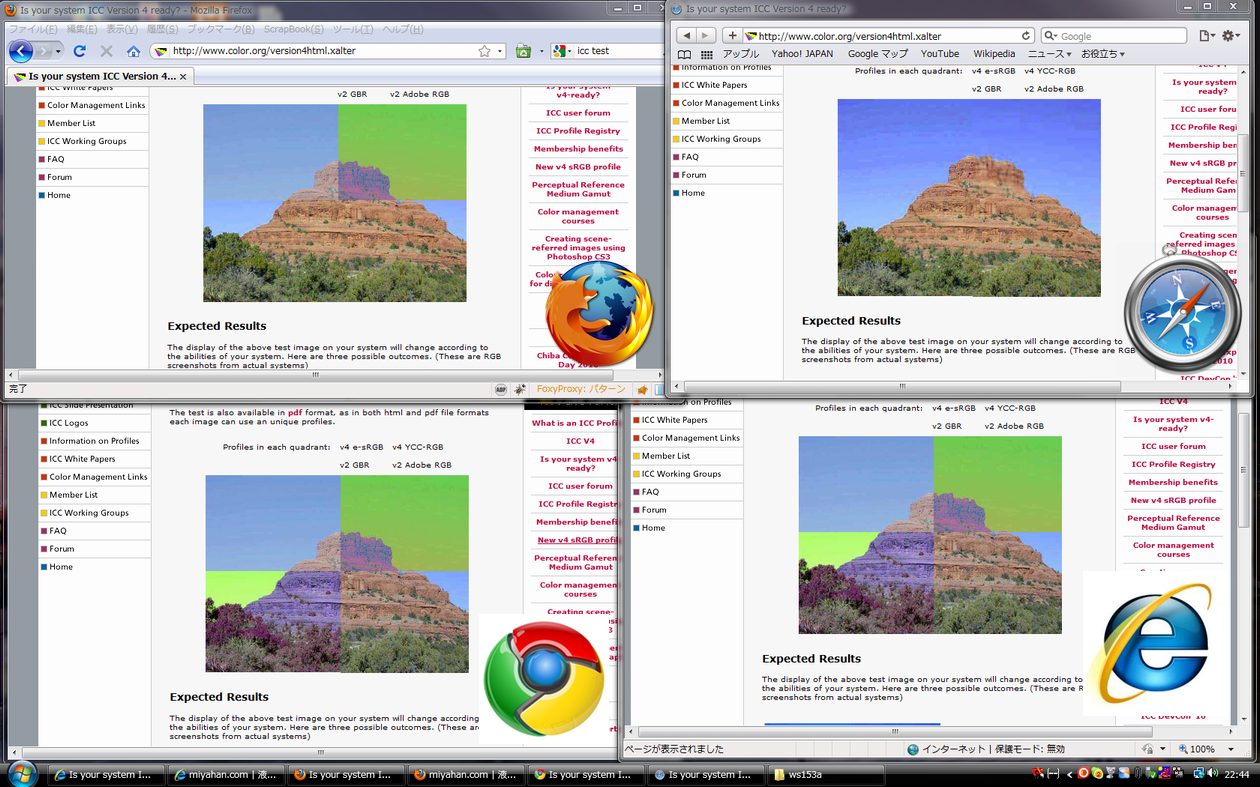
Task: Click FoxyProxy status text in Firefox status bar
Action: (x=581, y=389)
